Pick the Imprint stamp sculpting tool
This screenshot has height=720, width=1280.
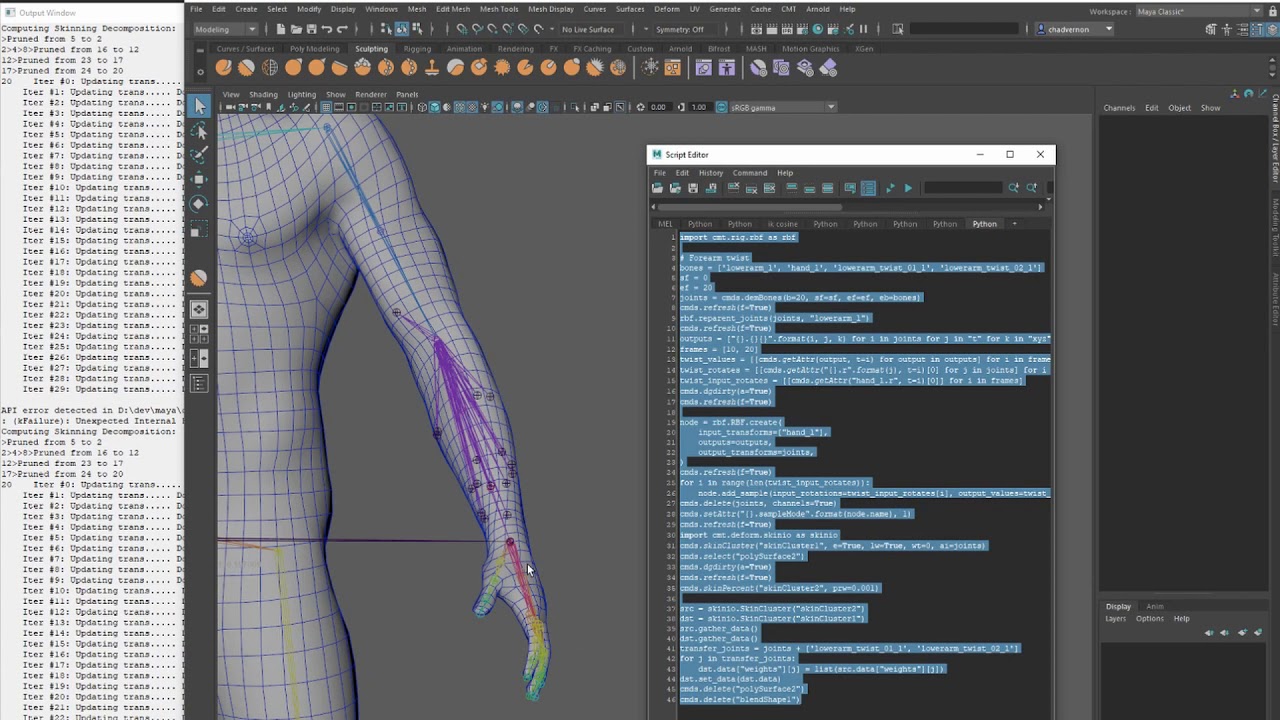[x=432, y=68]
